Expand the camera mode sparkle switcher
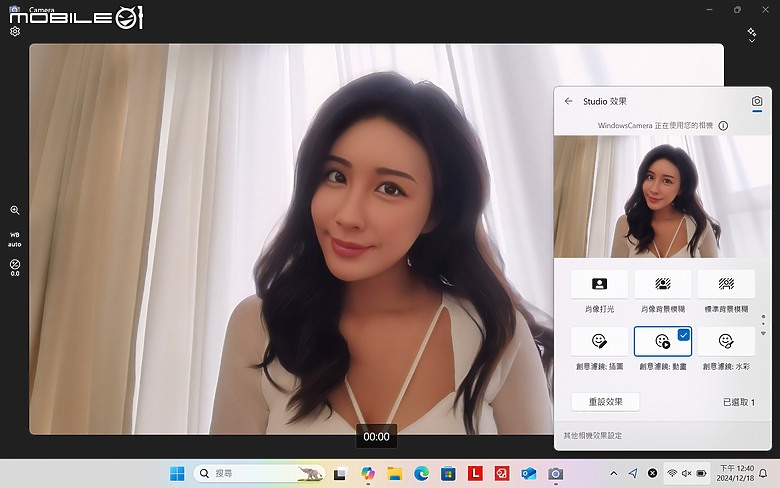 [x=752, y=35]
